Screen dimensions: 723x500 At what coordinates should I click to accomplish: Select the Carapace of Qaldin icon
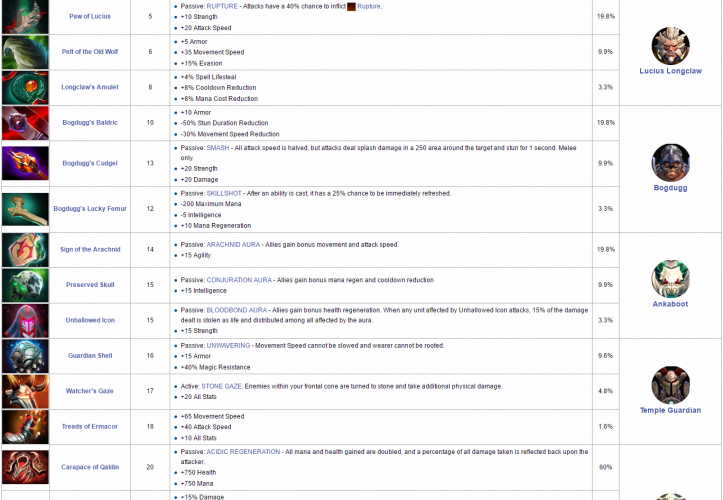pyautogui.click(x=23, y=467)
